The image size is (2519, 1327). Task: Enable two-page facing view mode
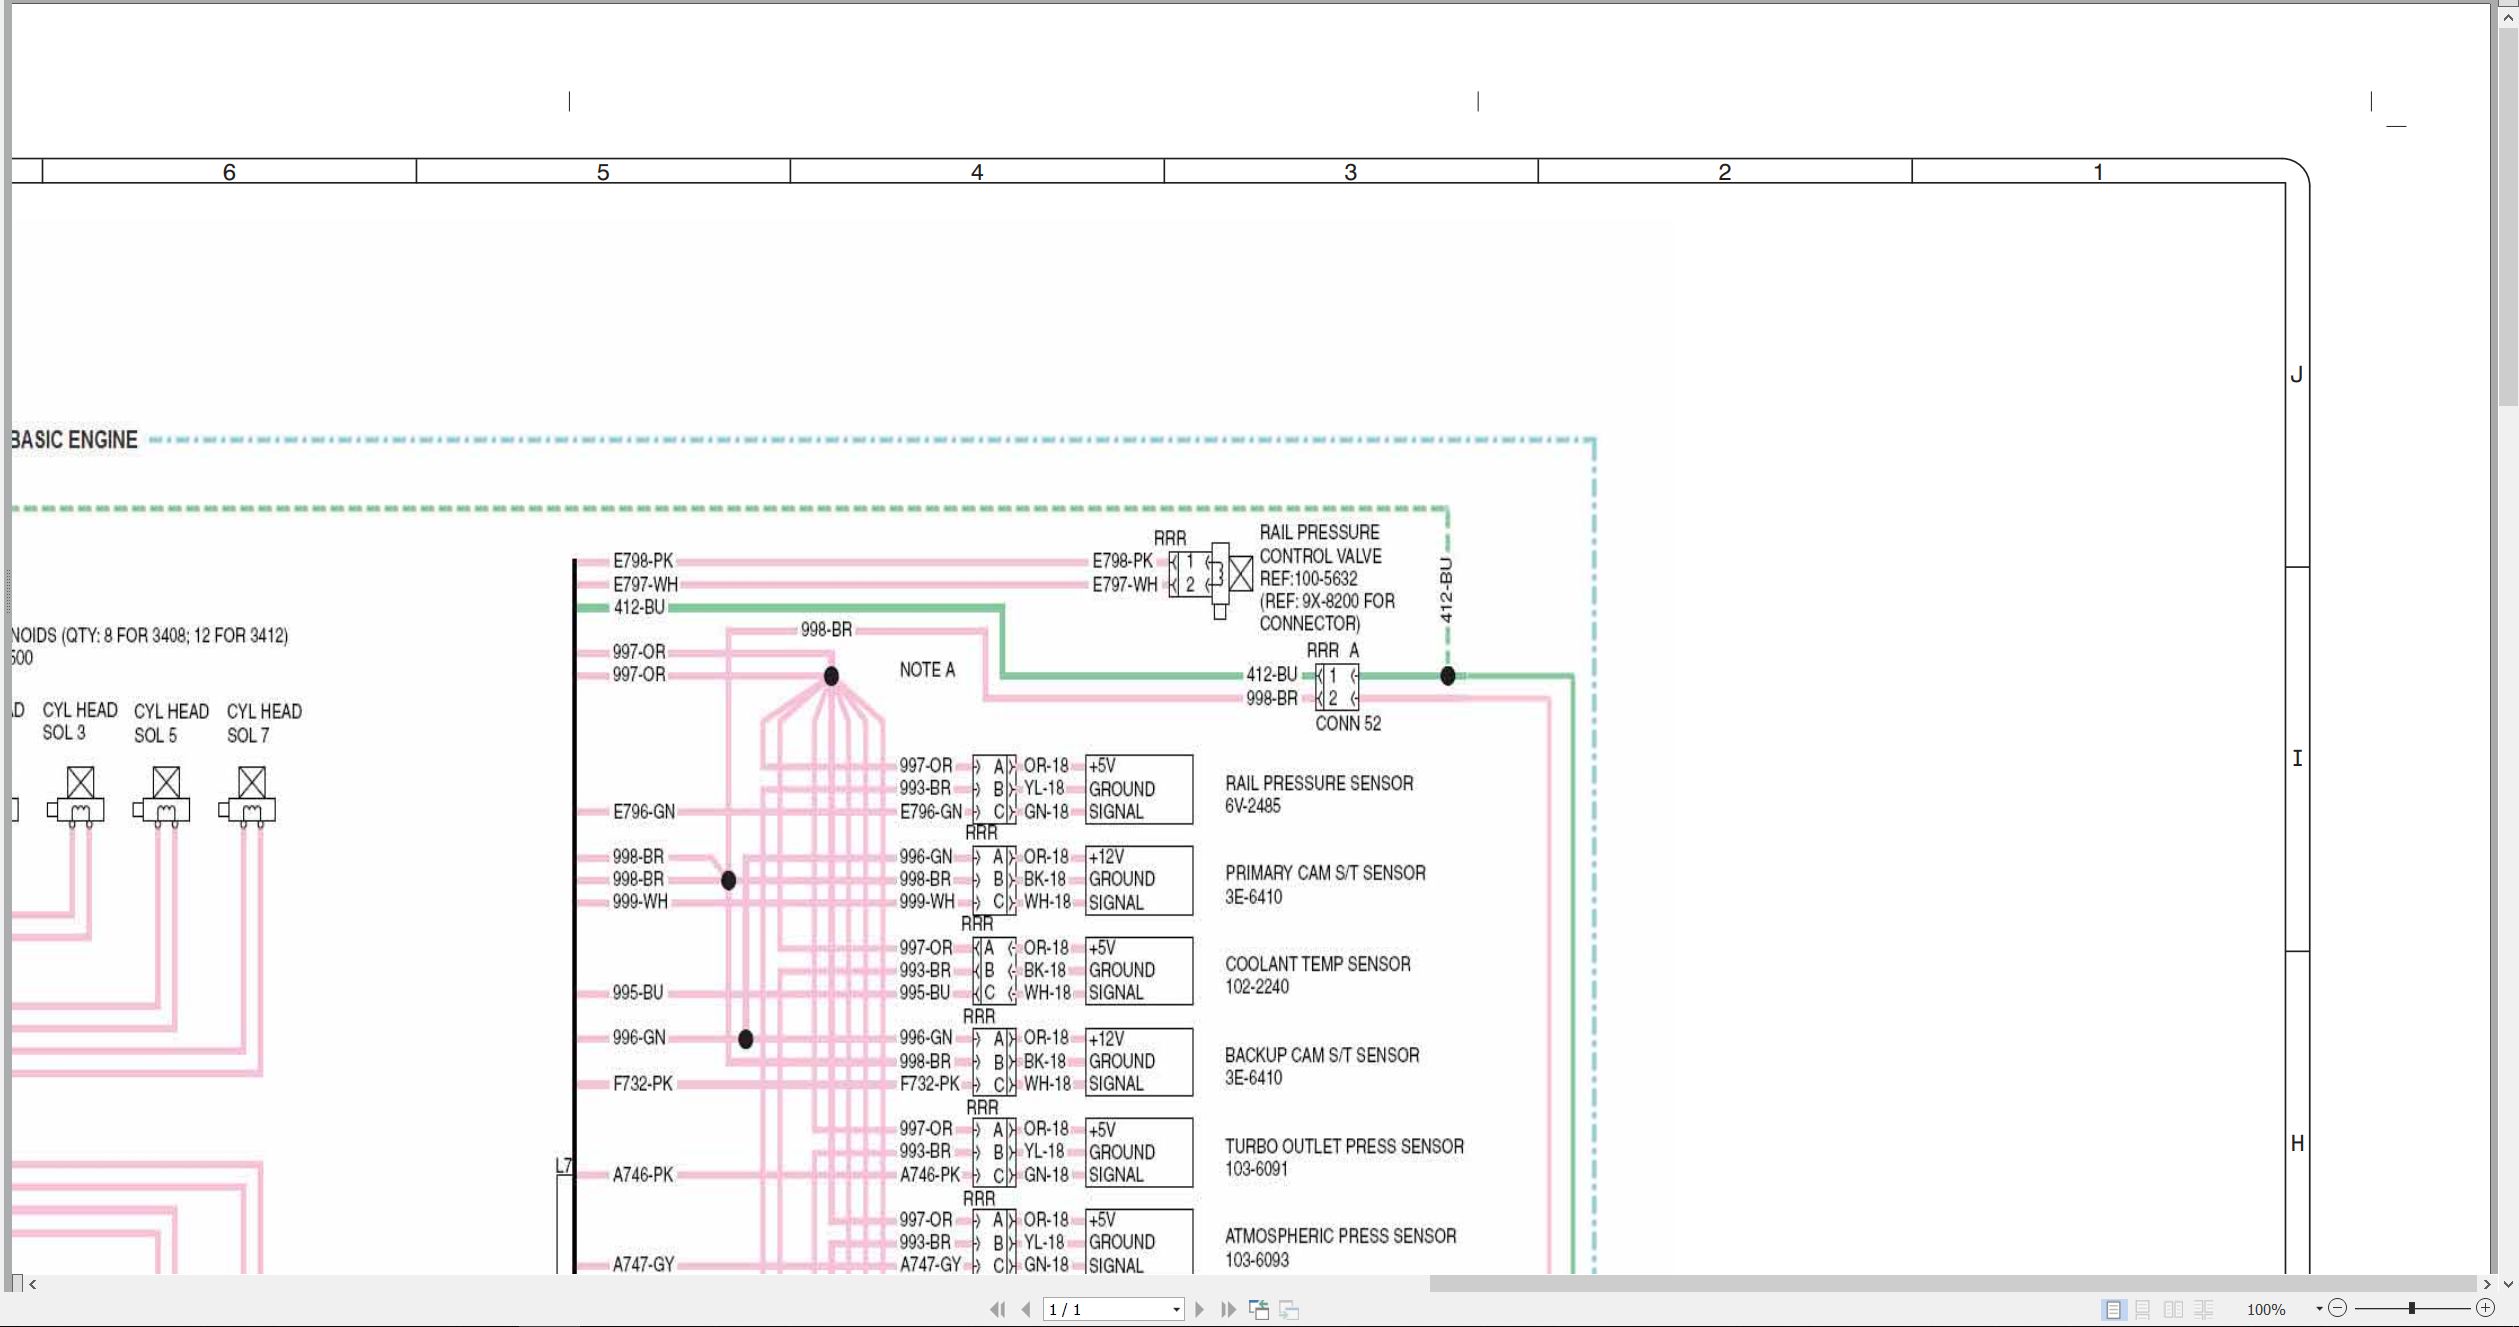(2173, 1309)
